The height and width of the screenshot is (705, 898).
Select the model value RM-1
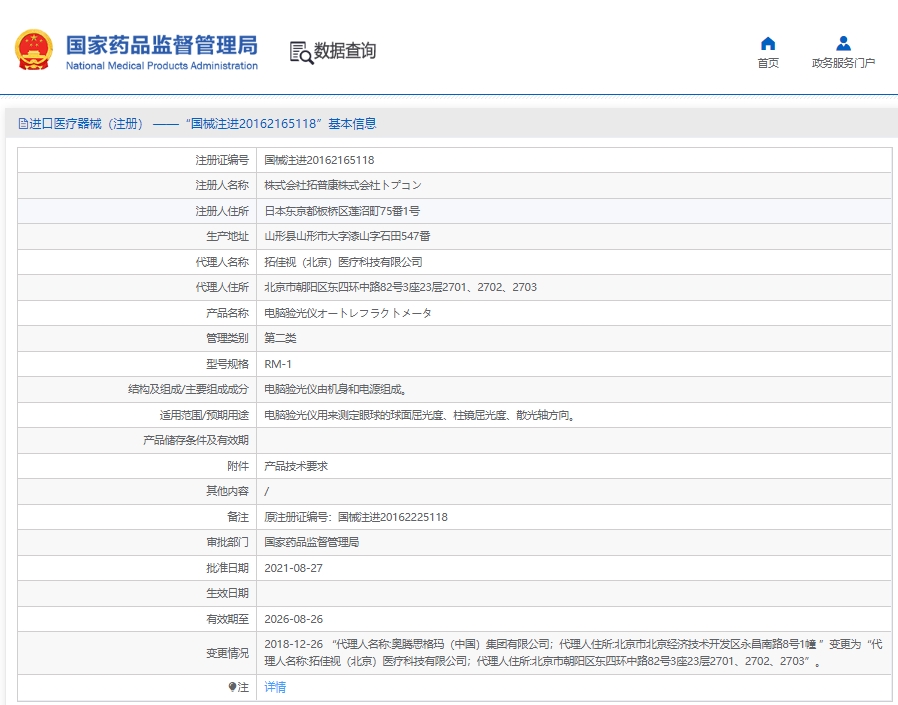278,364
